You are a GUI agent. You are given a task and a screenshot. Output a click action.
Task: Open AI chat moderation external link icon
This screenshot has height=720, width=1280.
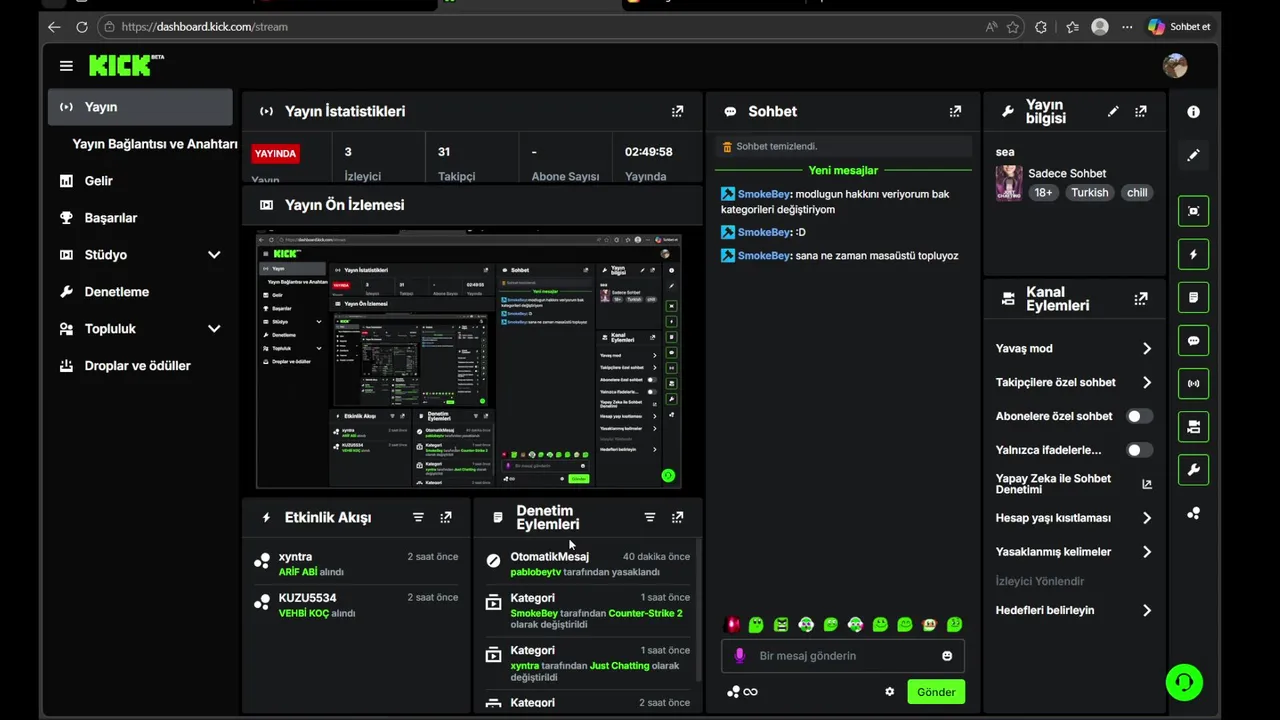(x=1147, y=484)
